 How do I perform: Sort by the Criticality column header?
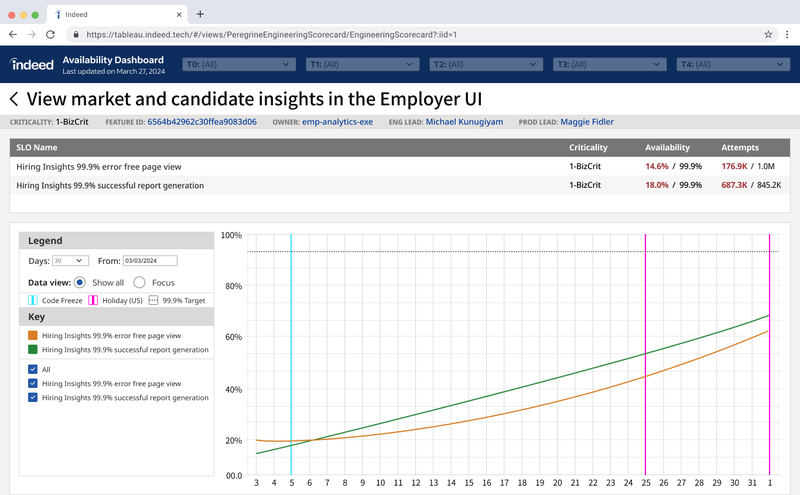click(588, 147)
